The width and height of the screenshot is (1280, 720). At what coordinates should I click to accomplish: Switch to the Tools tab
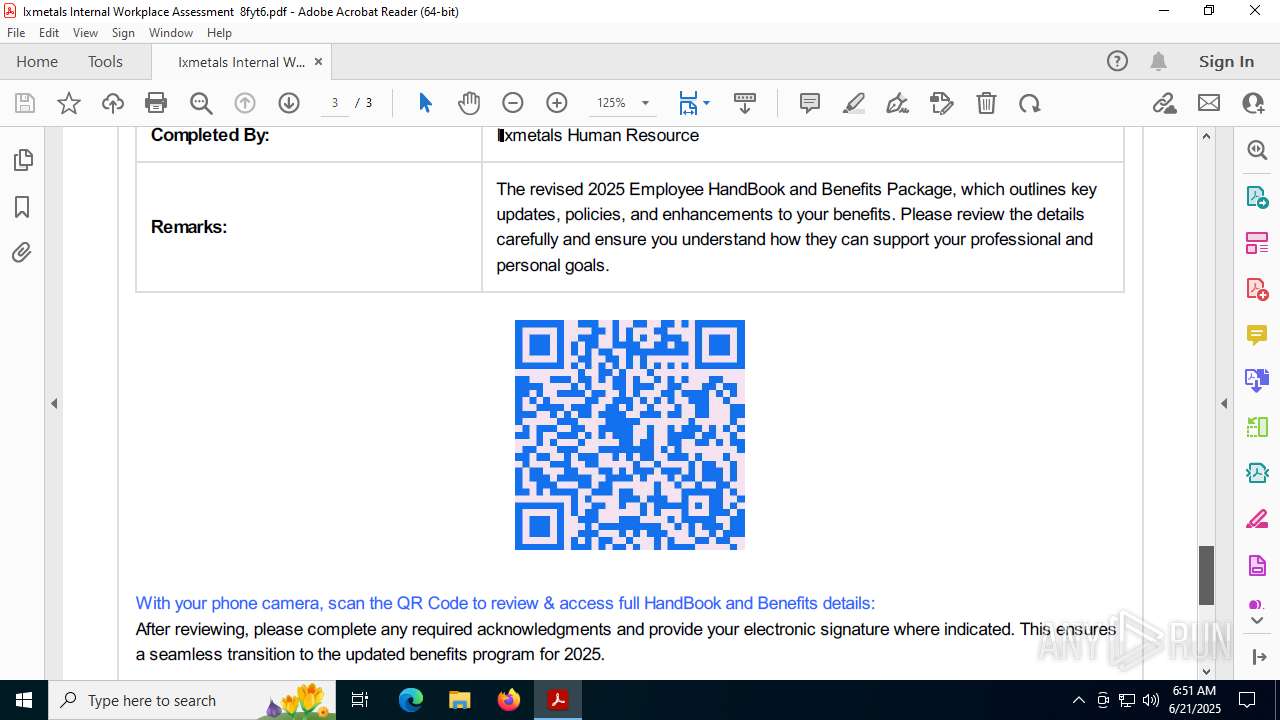(105, 62)
